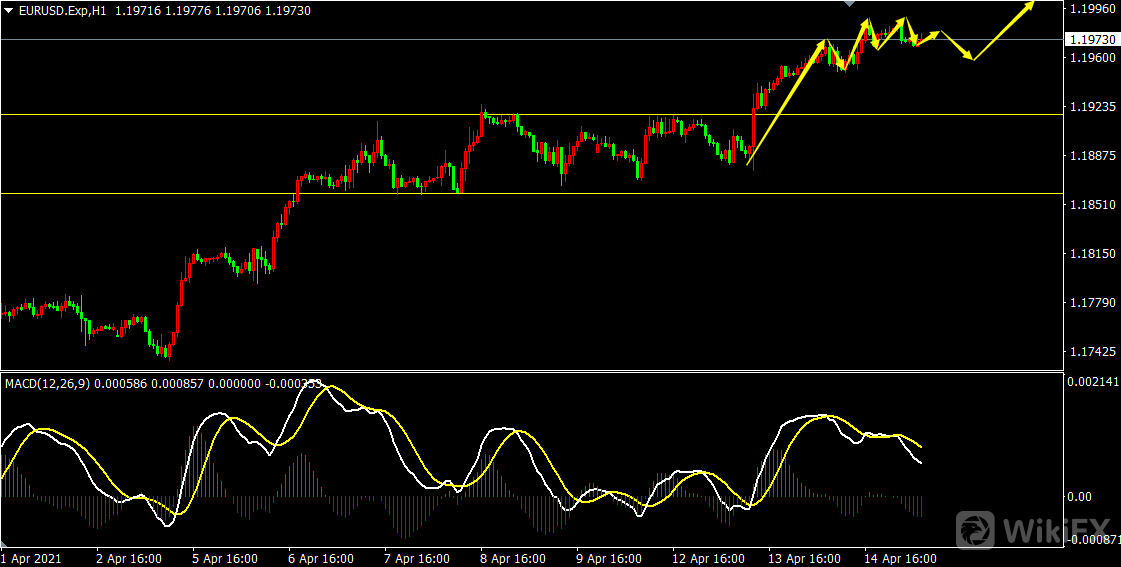The image size is (1121, 567).
Task: Click the 8 Apr 16:00 time label
Action: coord(511,558)
